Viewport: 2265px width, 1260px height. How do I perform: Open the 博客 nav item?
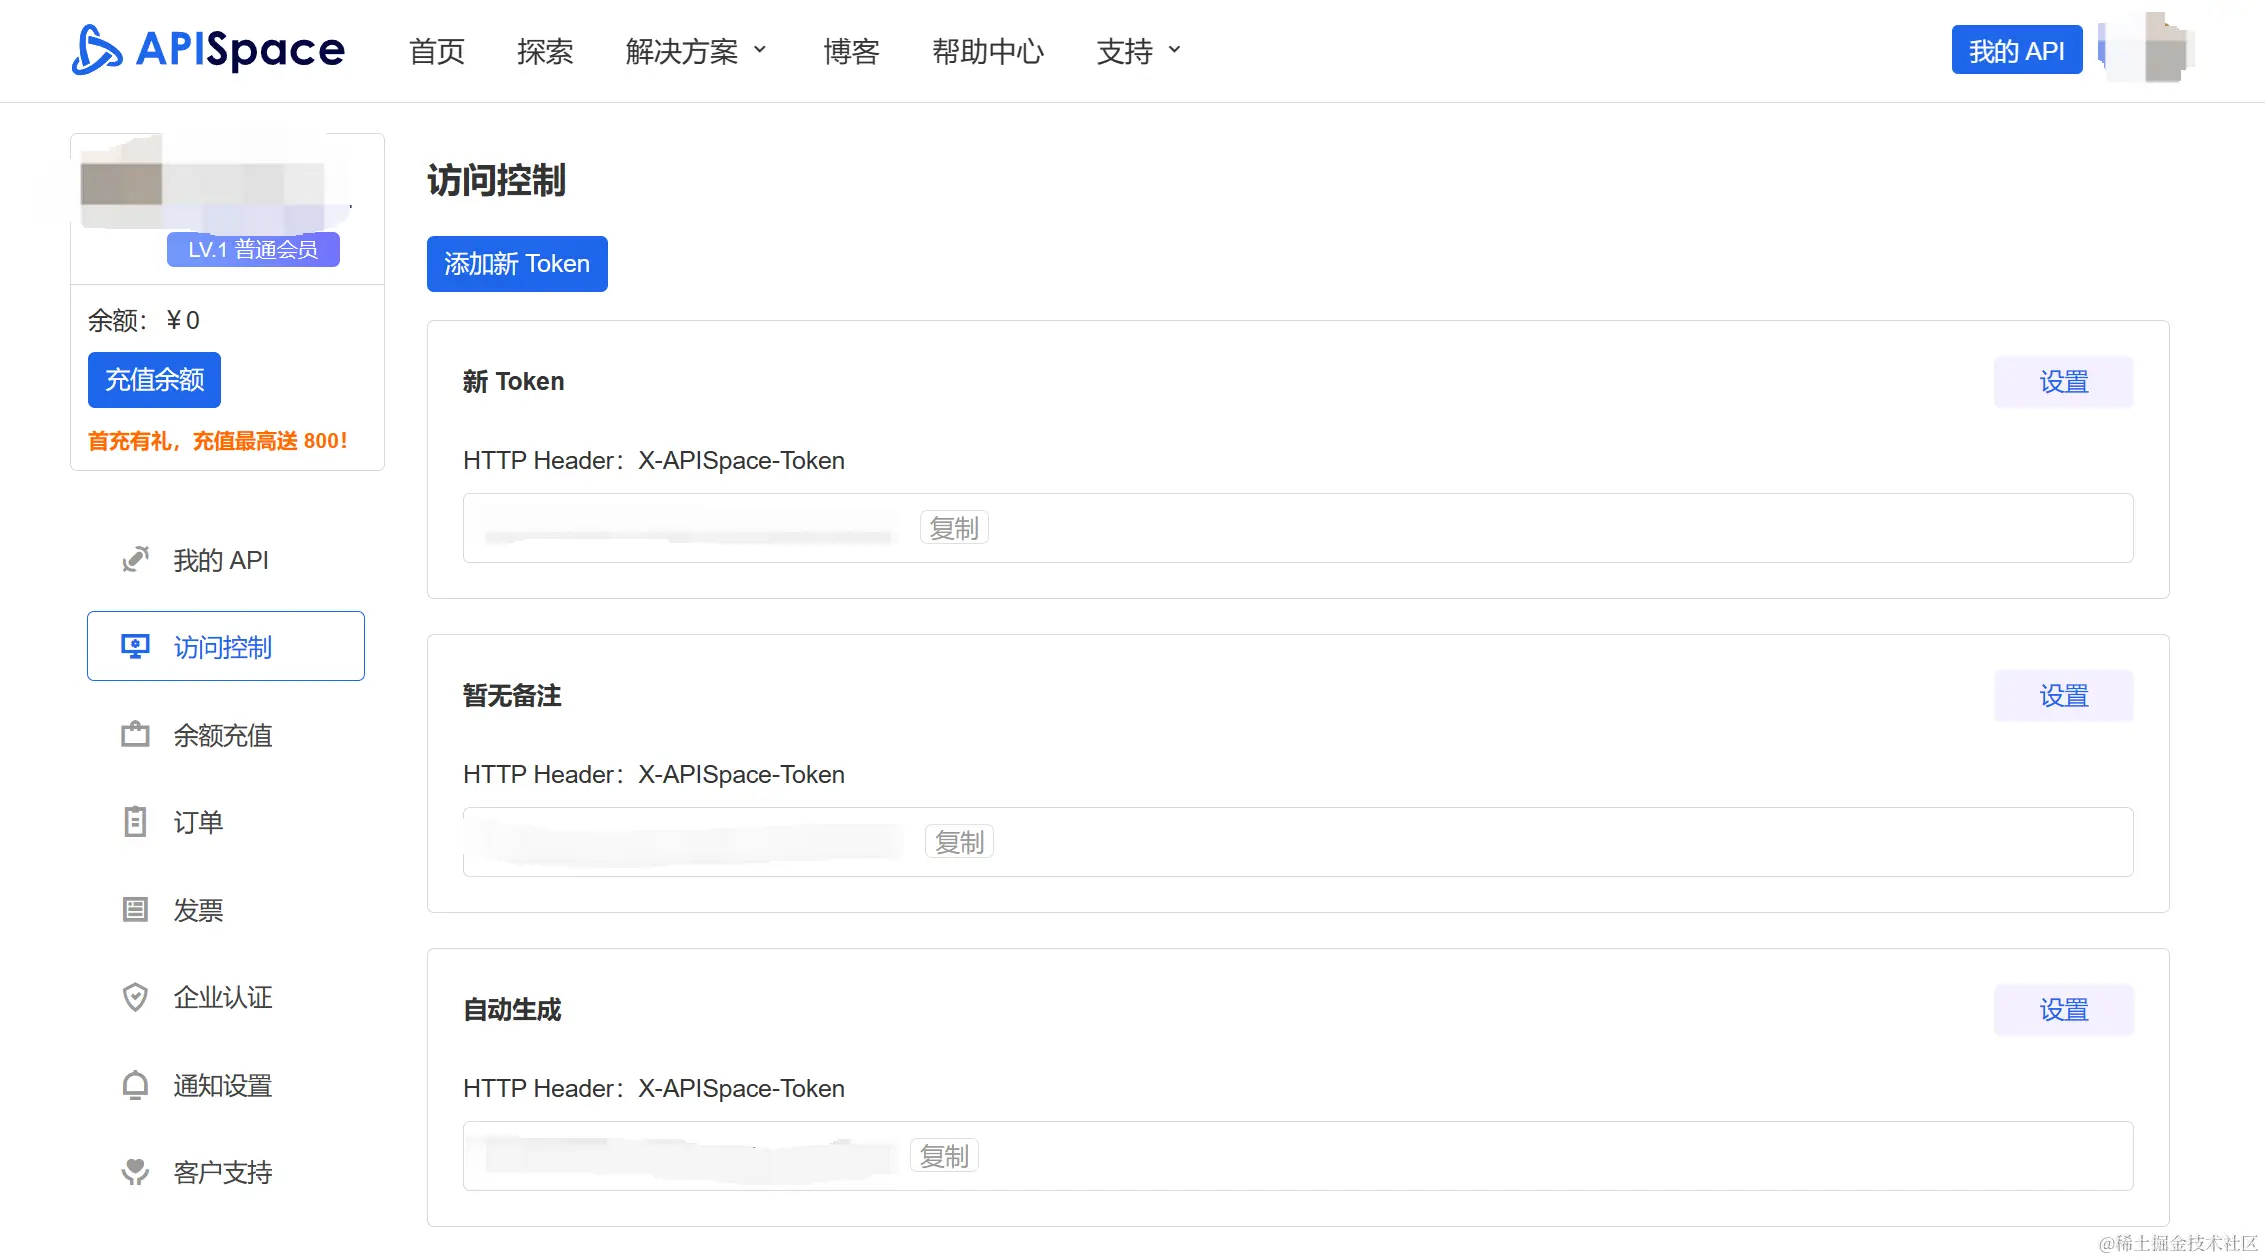coord(851,51)
